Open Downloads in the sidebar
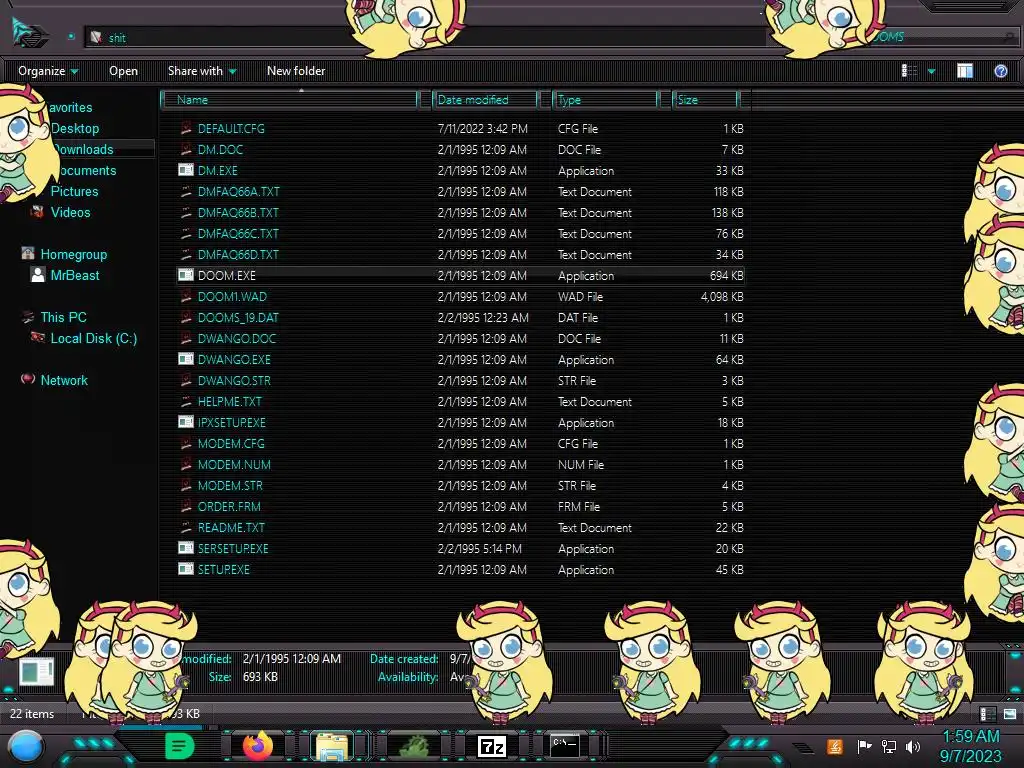Image resolution: width=1024 pixels, height=768 pixels. point(84,149)
